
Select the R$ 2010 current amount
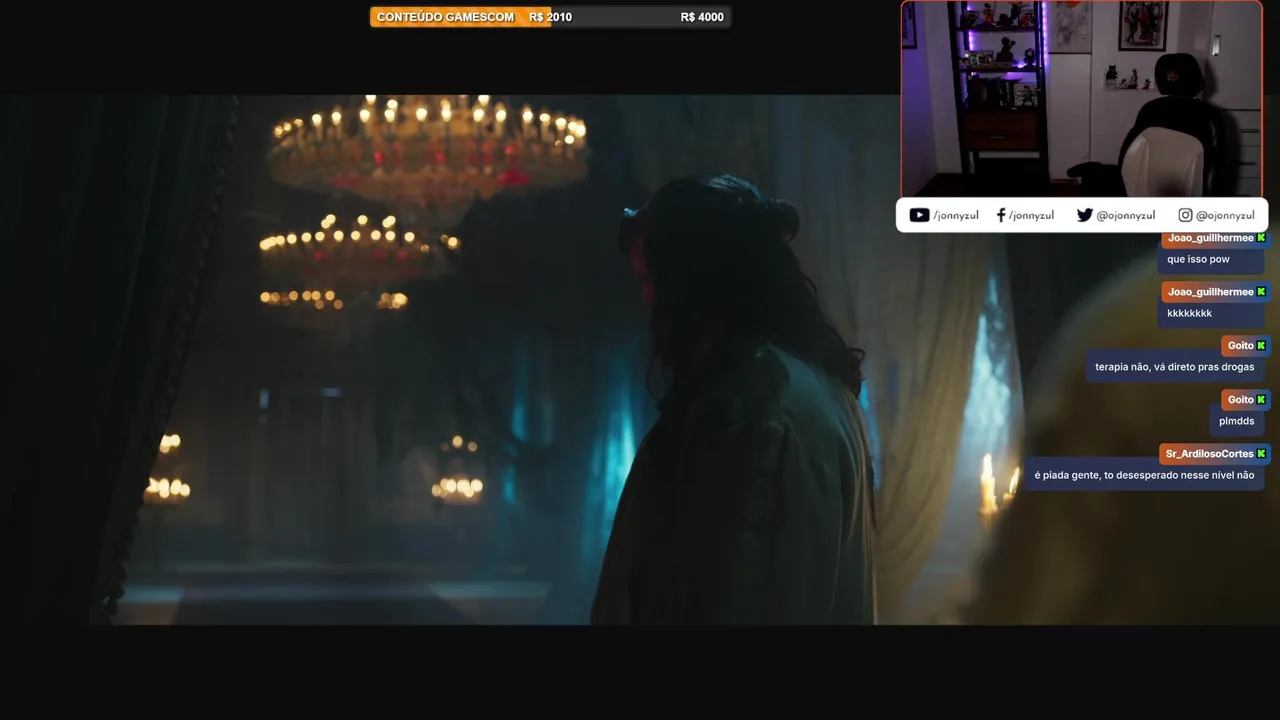tap(551, 17)
